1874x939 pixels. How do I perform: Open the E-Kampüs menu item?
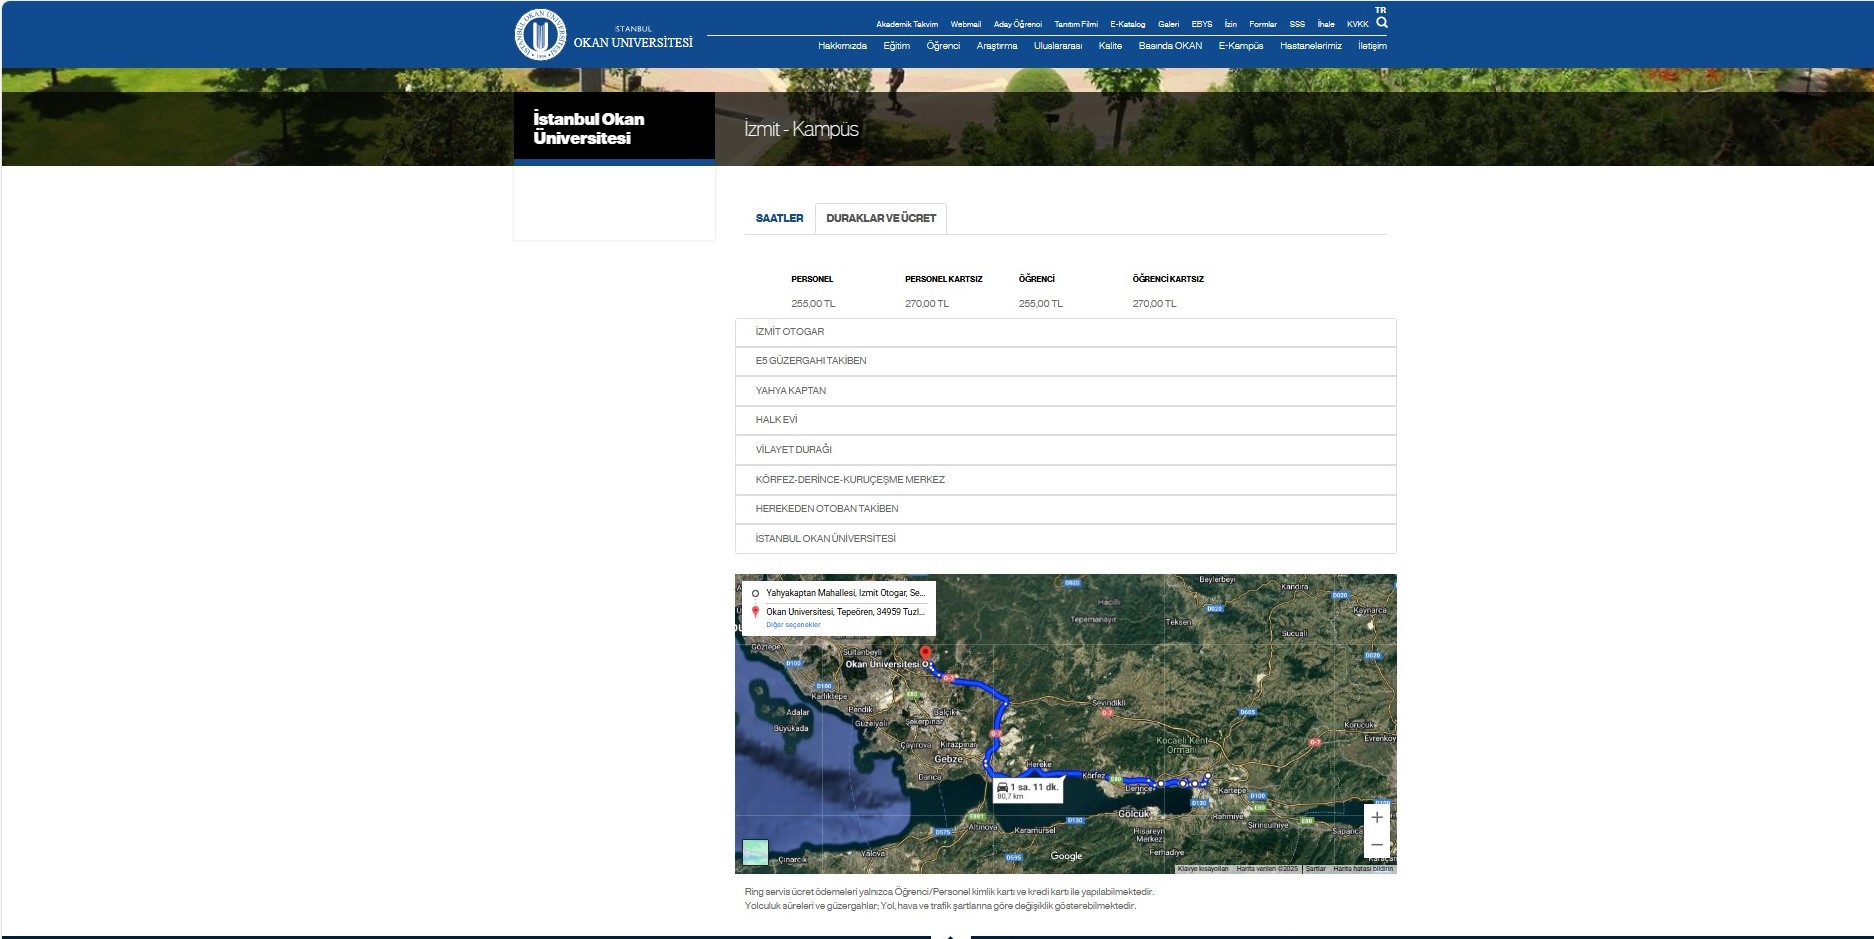click(1241, 46)
